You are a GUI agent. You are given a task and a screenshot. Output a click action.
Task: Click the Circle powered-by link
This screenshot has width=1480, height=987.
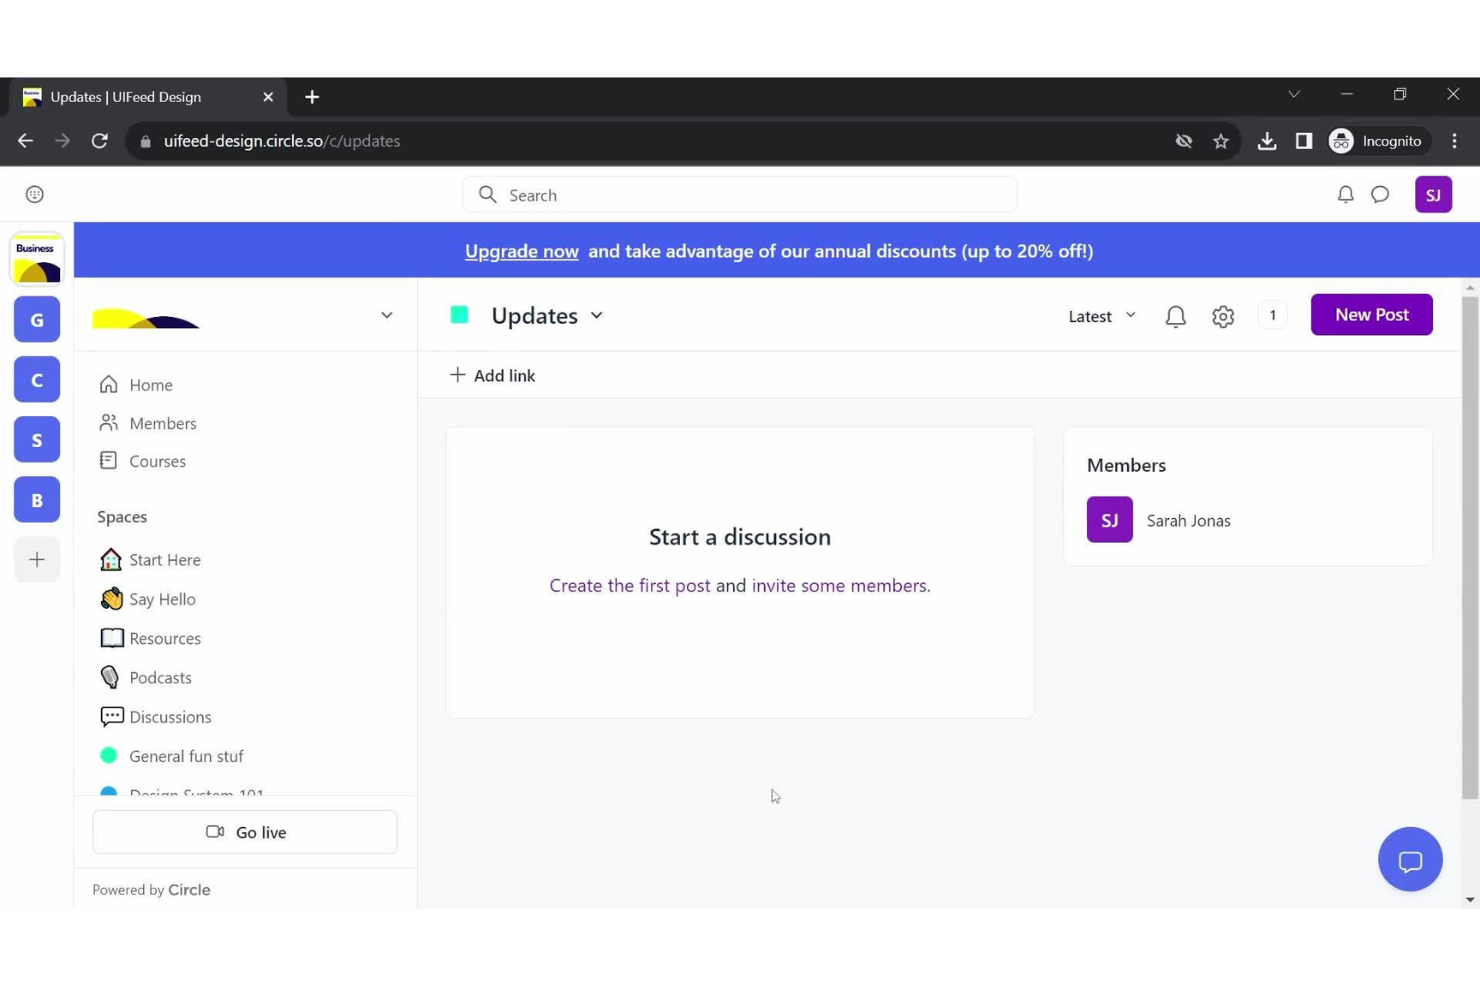point(189,889)
